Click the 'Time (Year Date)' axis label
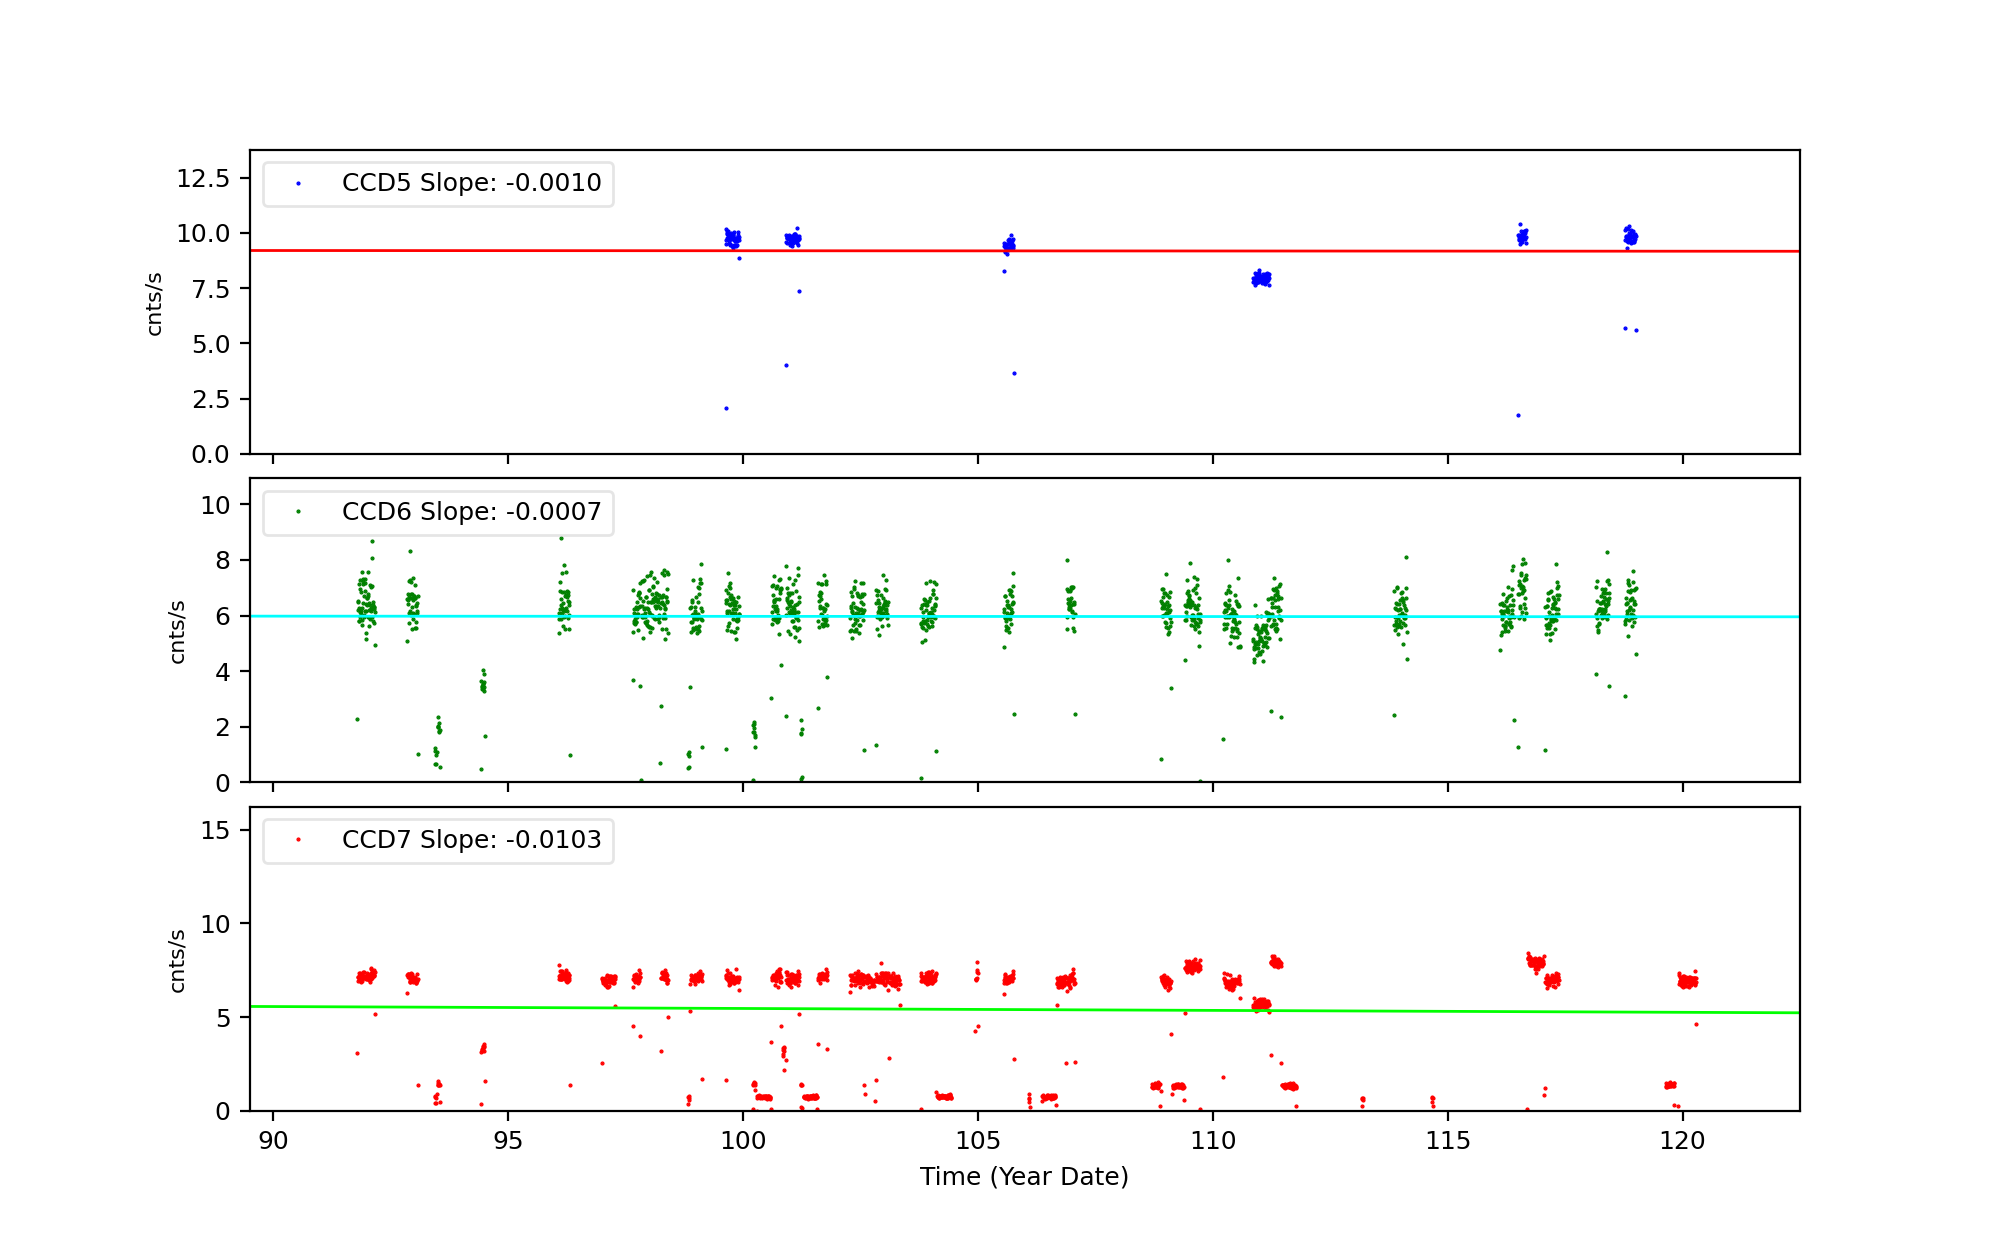The height and width of the screenshot is (1248, 2000). (x=1024, y=1177)
